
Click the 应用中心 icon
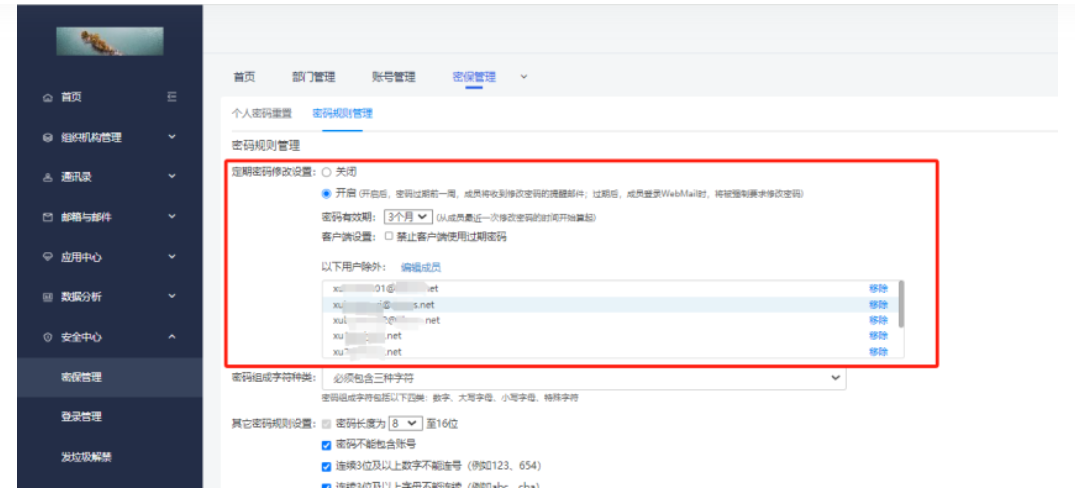click(x=47, y=258)
